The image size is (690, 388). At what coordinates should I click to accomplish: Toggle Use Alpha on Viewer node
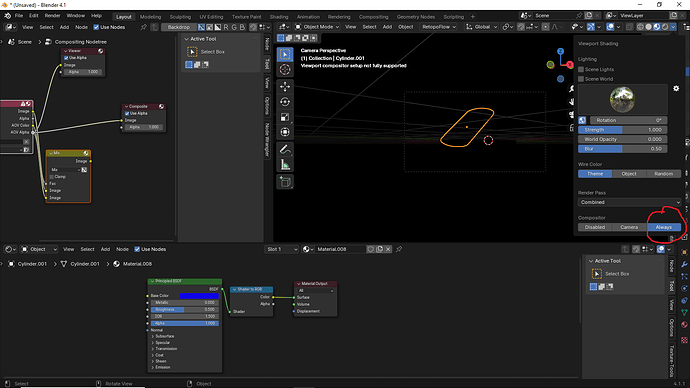pos(66,58)
